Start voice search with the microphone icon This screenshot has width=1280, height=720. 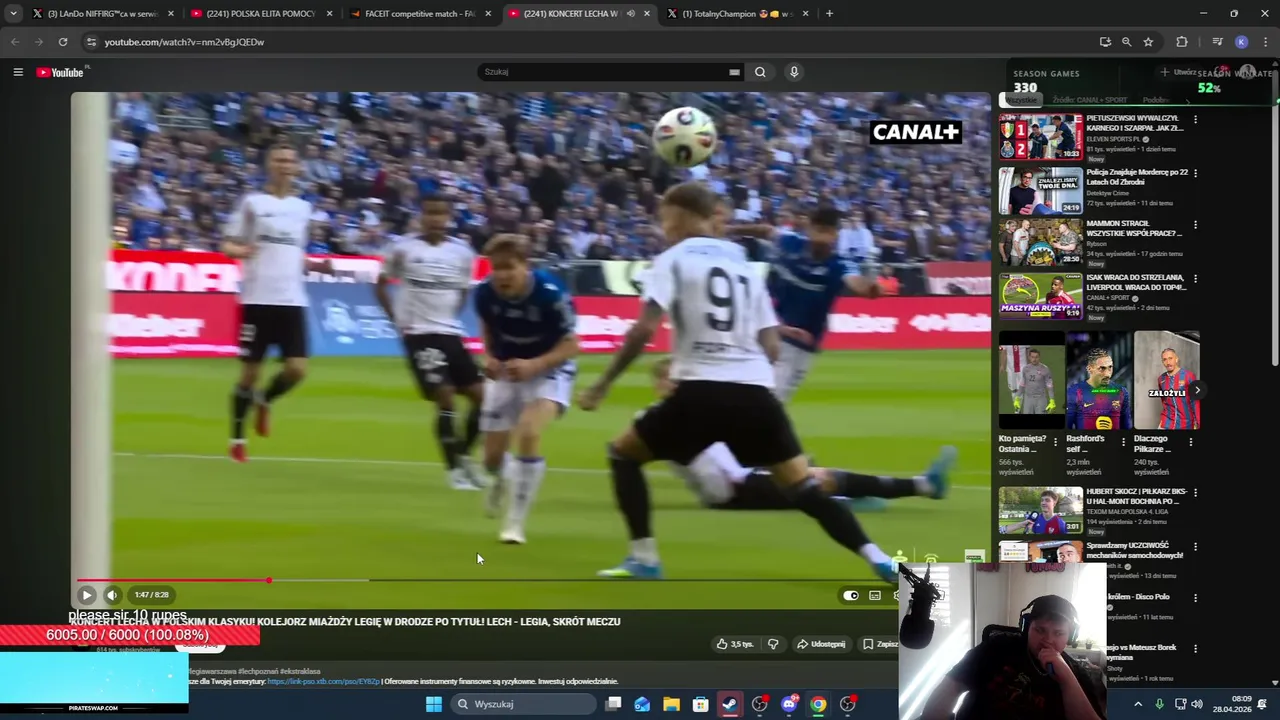pyautogui.click(x=794, y=72)
